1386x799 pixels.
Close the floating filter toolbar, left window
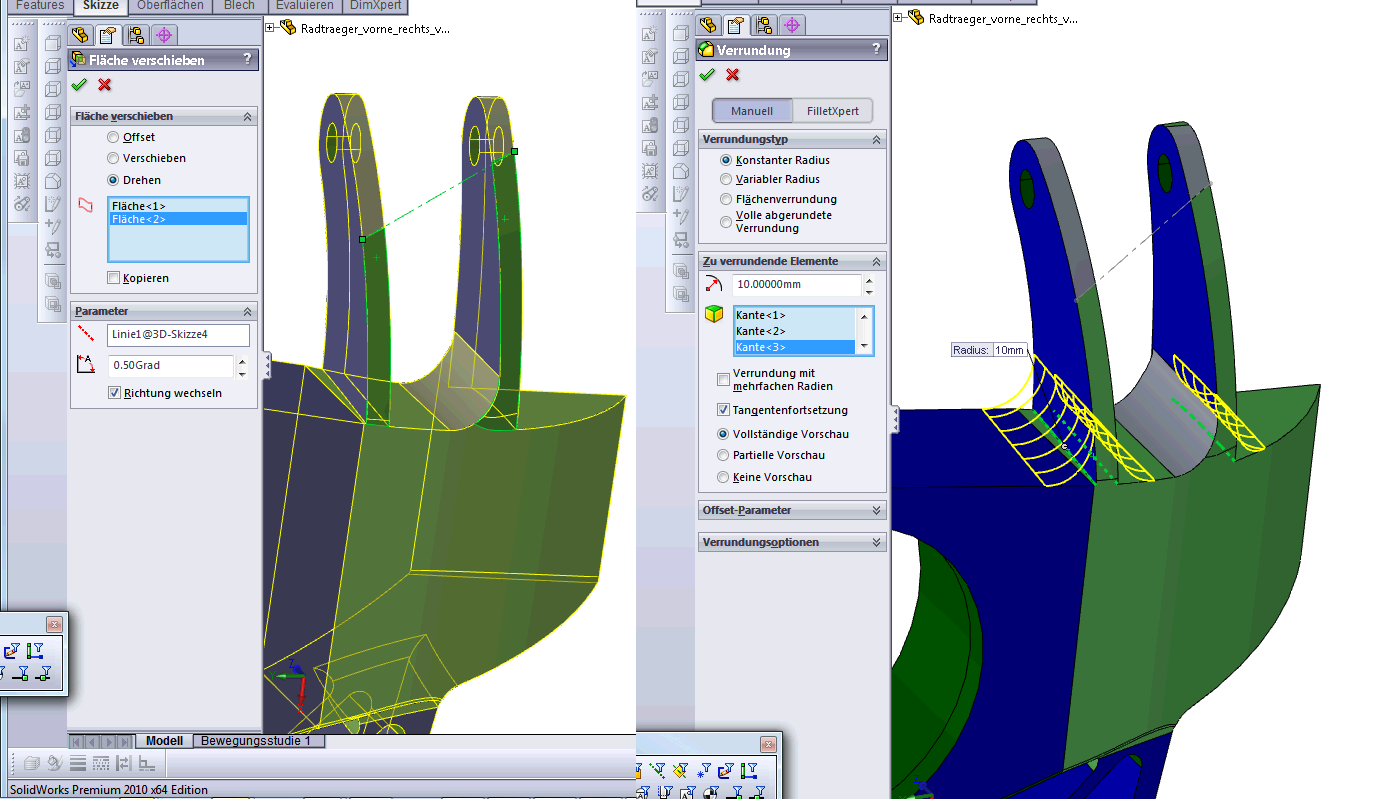(x=54, y=624)
